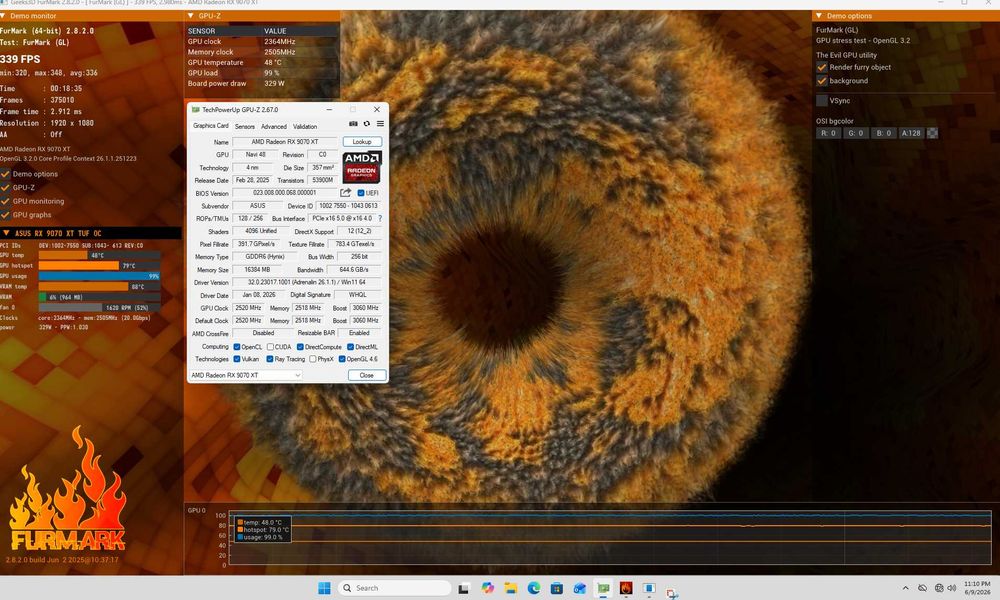
Task: Open the Windows Start menu
Action: point(324,588)
